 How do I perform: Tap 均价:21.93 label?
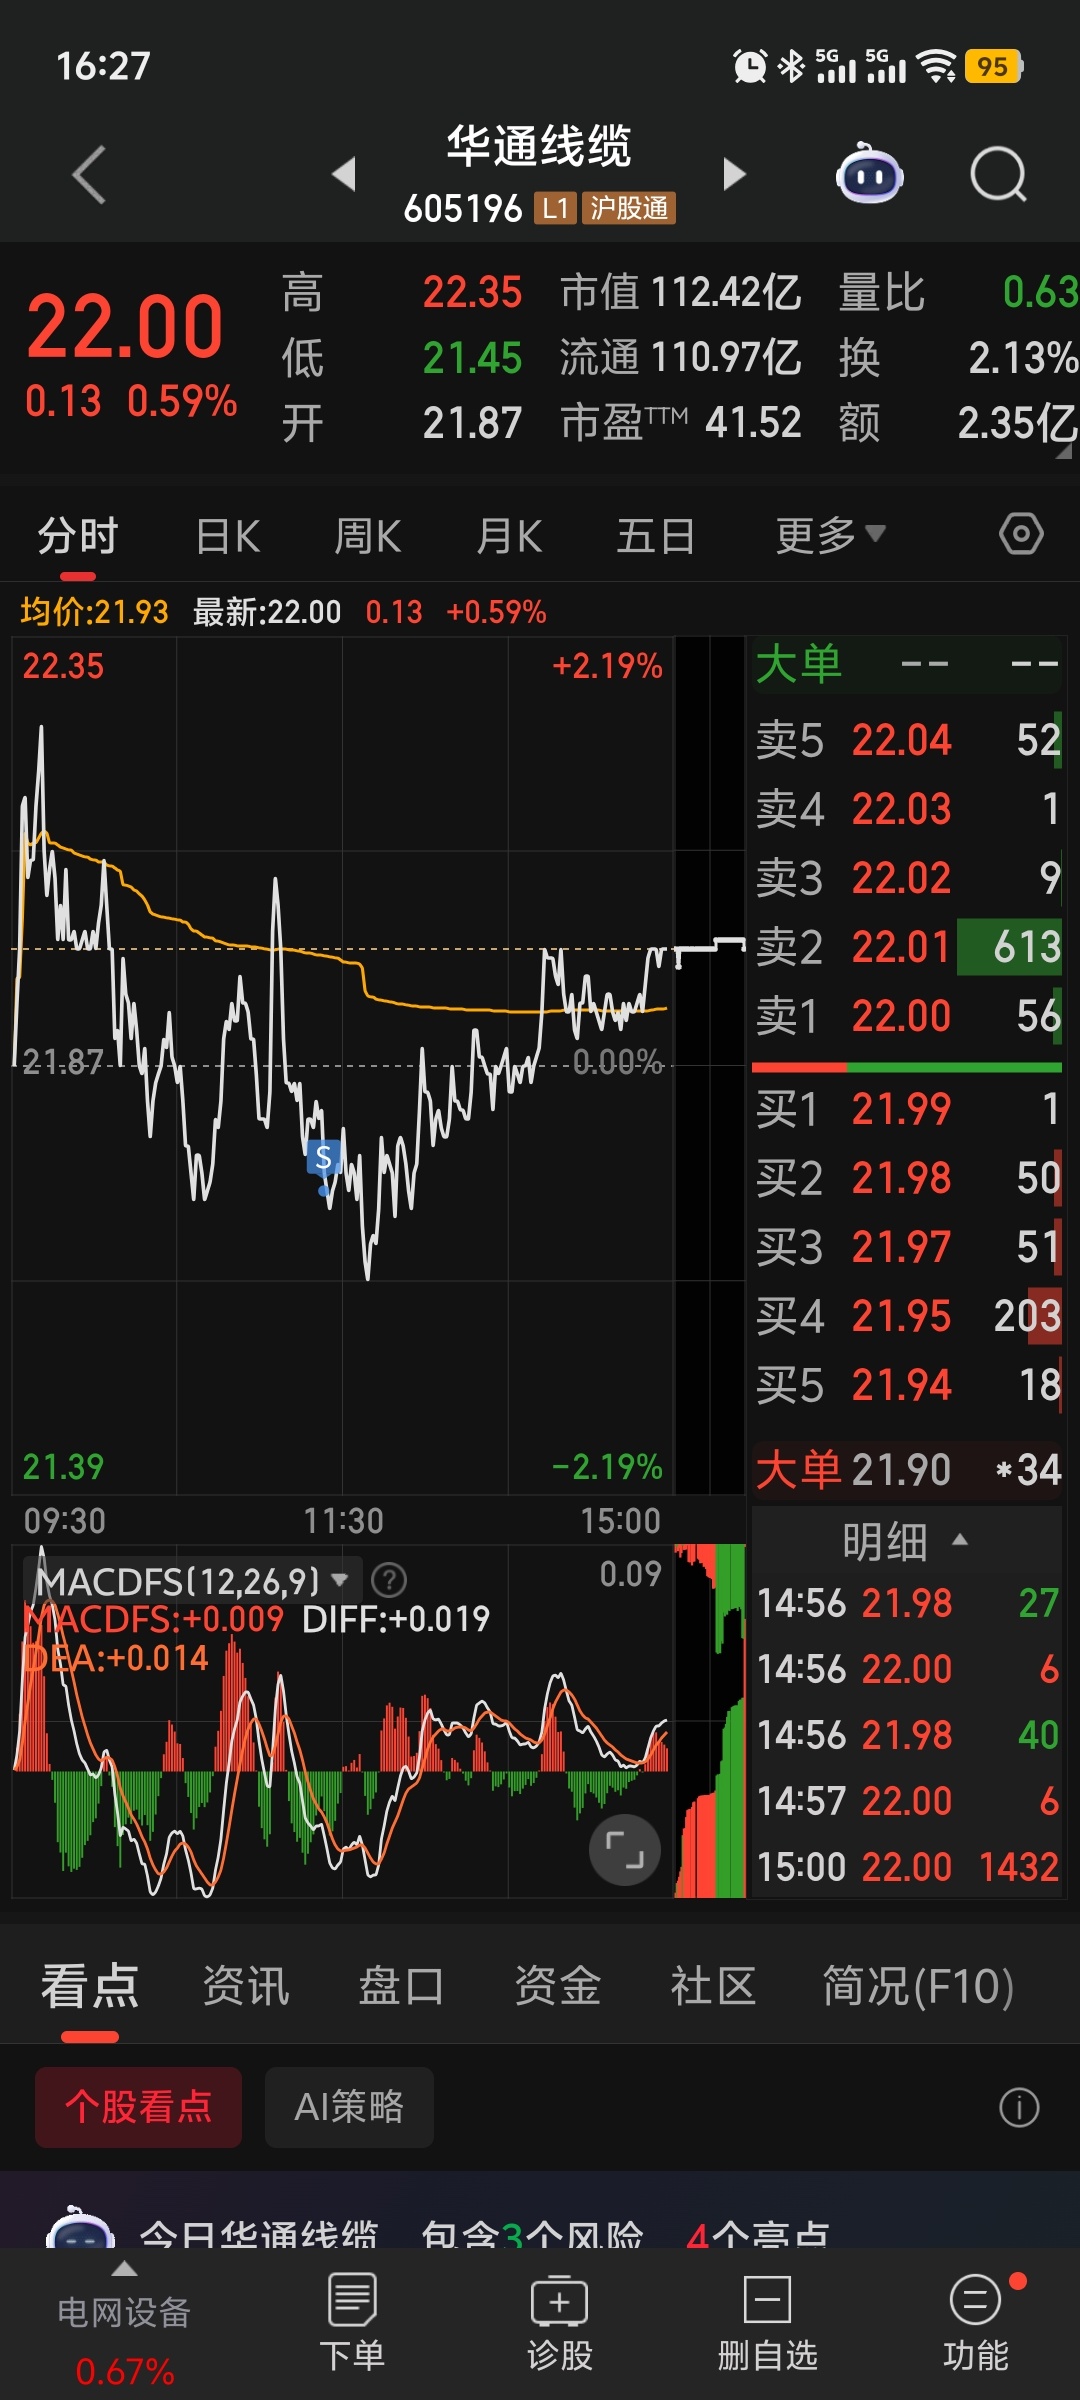coord(94,611)
